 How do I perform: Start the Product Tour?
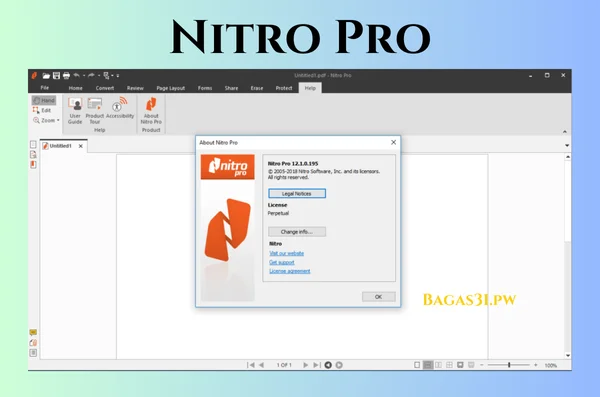pos(95,110)
